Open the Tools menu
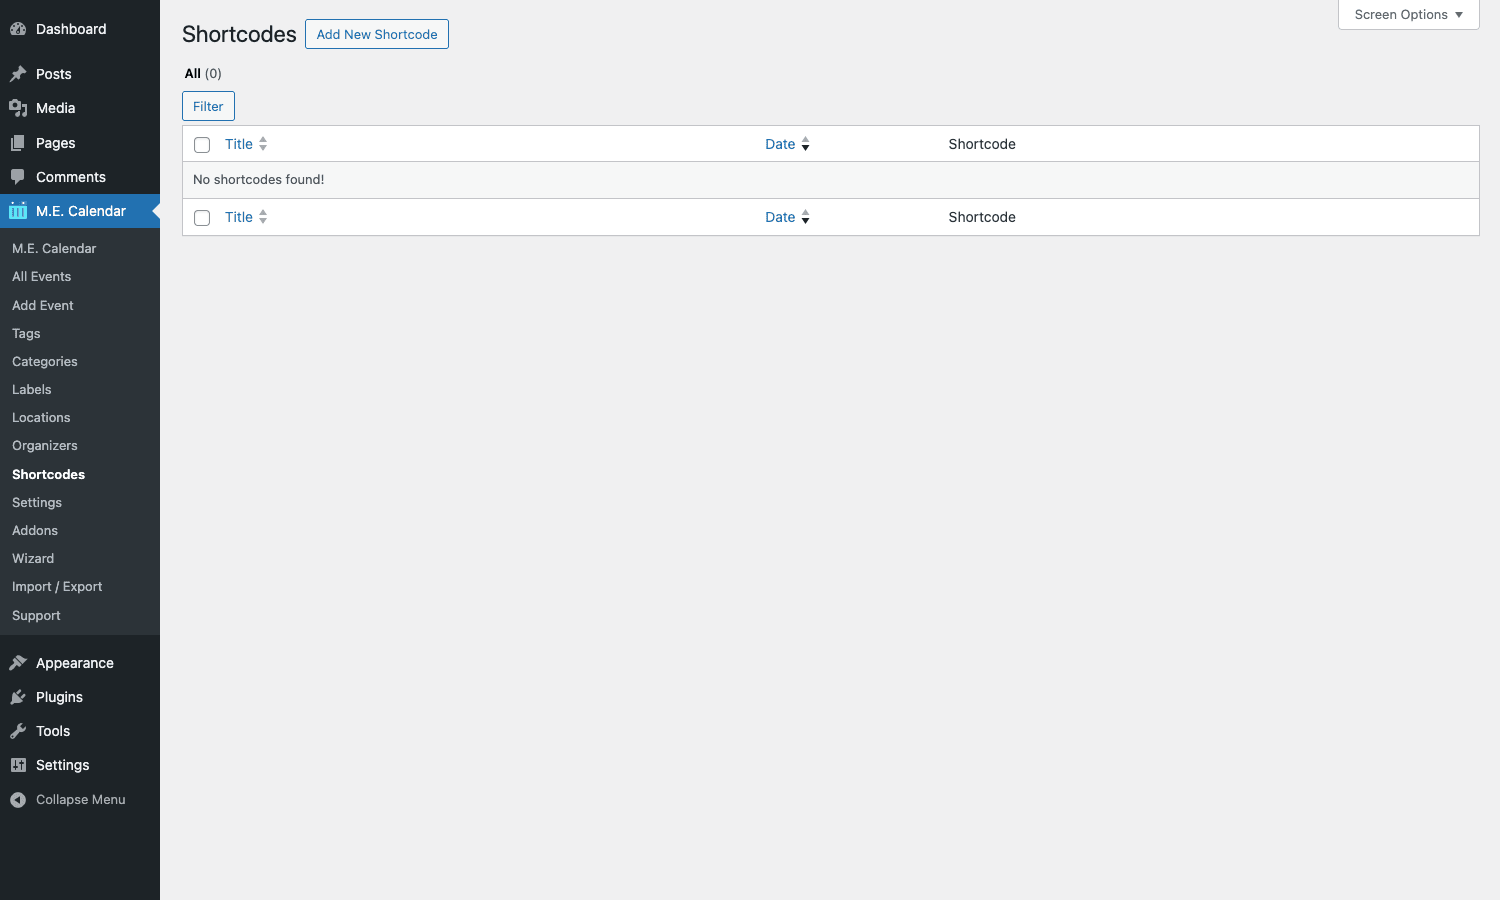Viewport: 1500px width, 900px height. point(80,731)
